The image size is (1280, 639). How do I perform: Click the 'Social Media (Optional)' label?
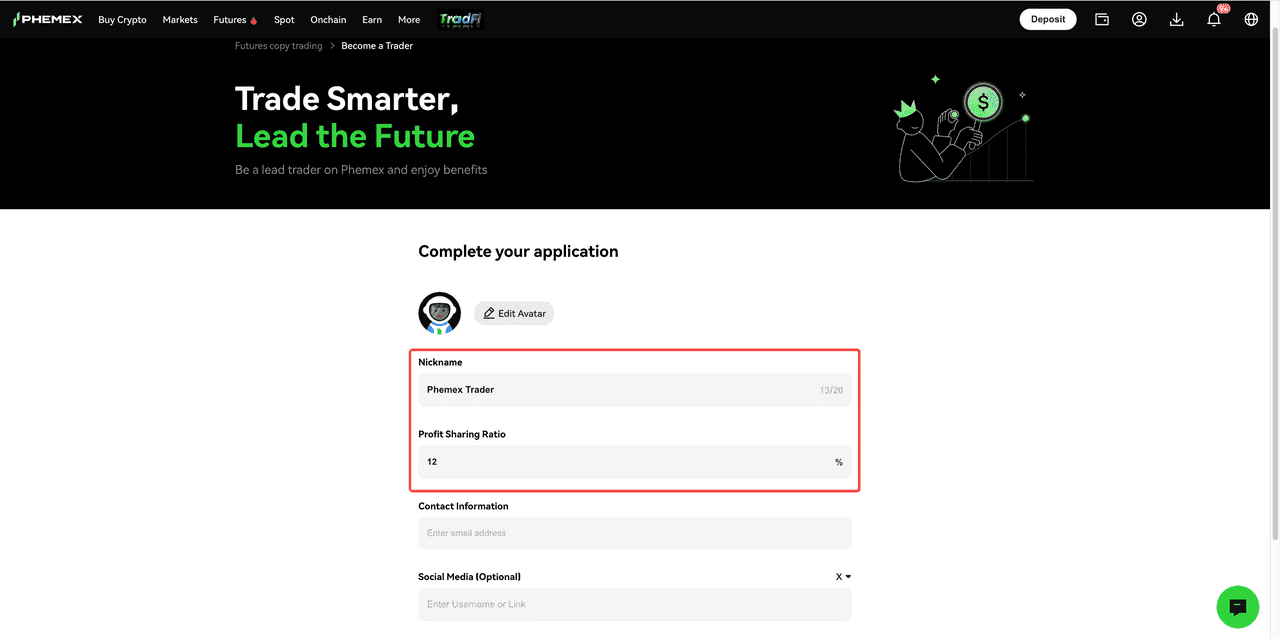click(x=469, y=577)
